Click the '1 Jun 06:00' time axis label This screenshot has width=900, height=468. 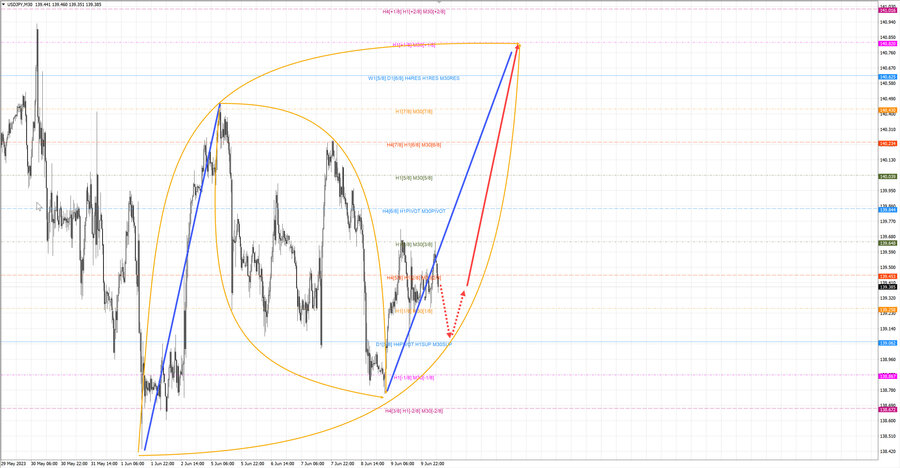[133, 463]
